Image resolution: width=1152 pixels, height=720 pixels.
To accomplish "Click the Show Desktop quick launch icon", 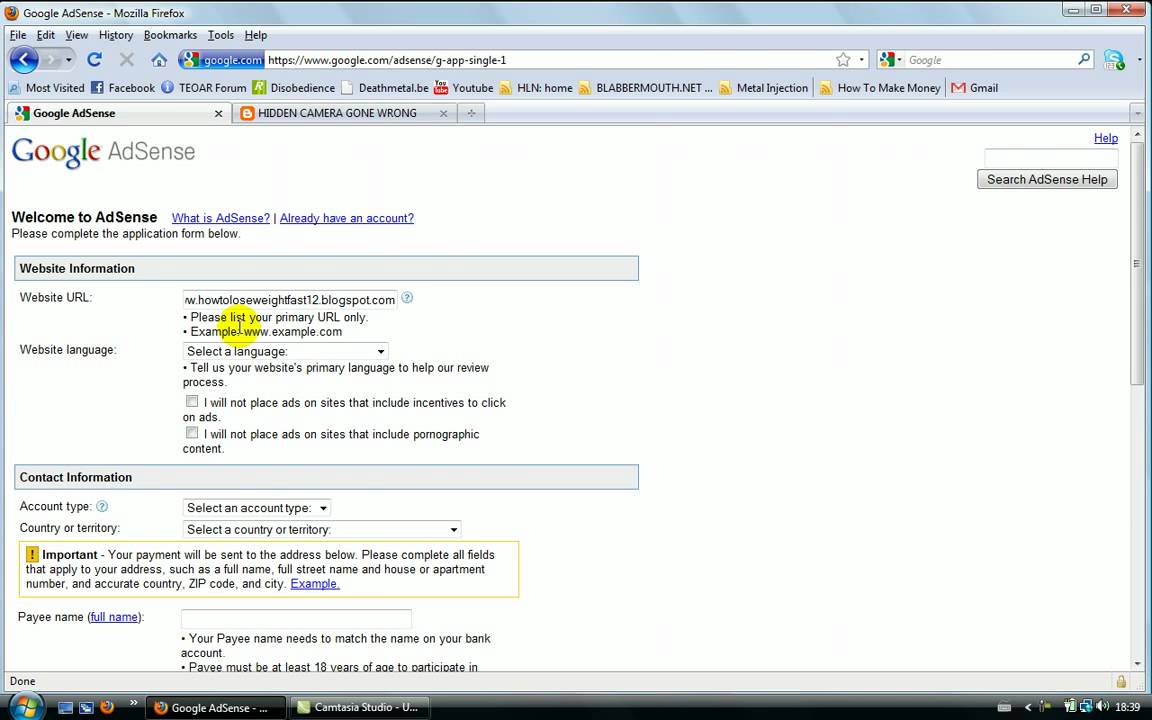I will 65,708.
